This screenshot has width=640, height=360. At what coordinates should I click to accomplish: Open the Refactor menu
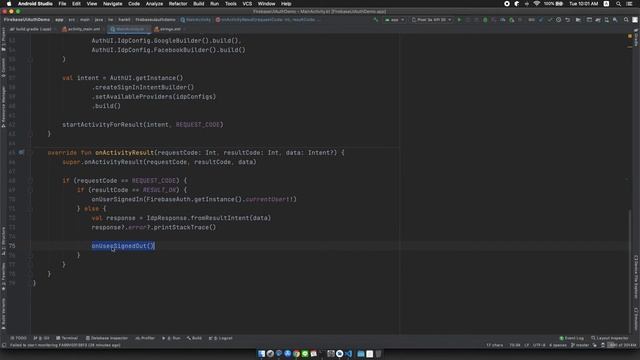click(178, 4)
